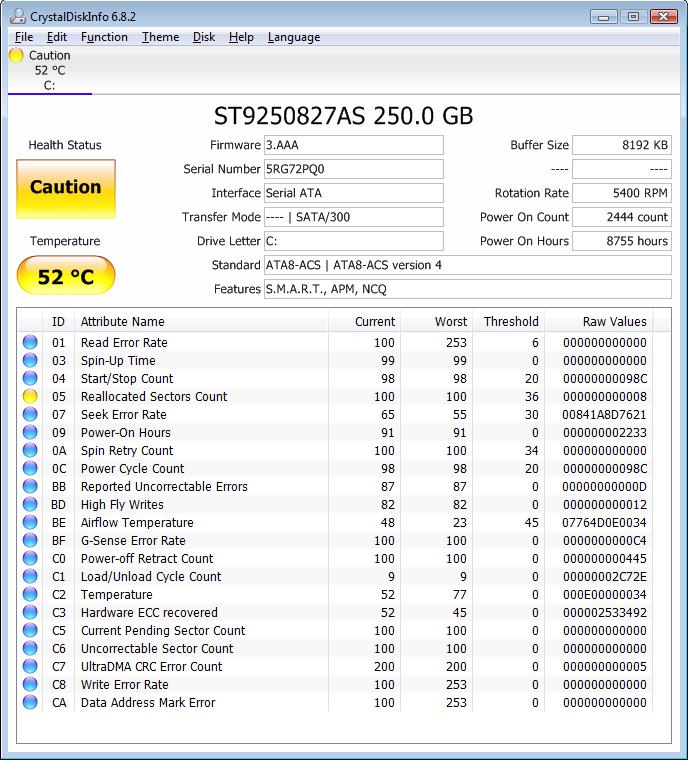Viewport: 688px width, 760px height.
Task: Click the blue orb for Seek Error Rate
Action: [x=30, y=414]
